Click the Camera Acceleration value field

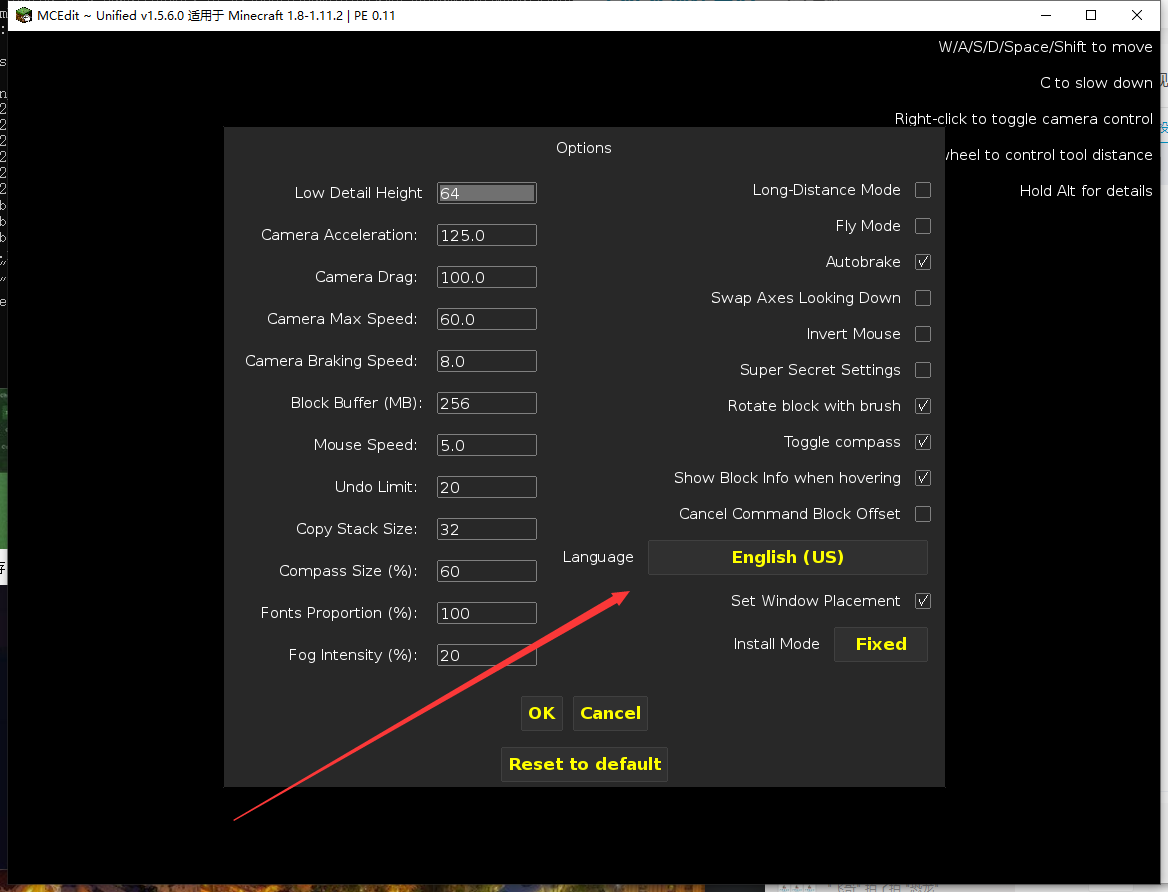(486, 235)
